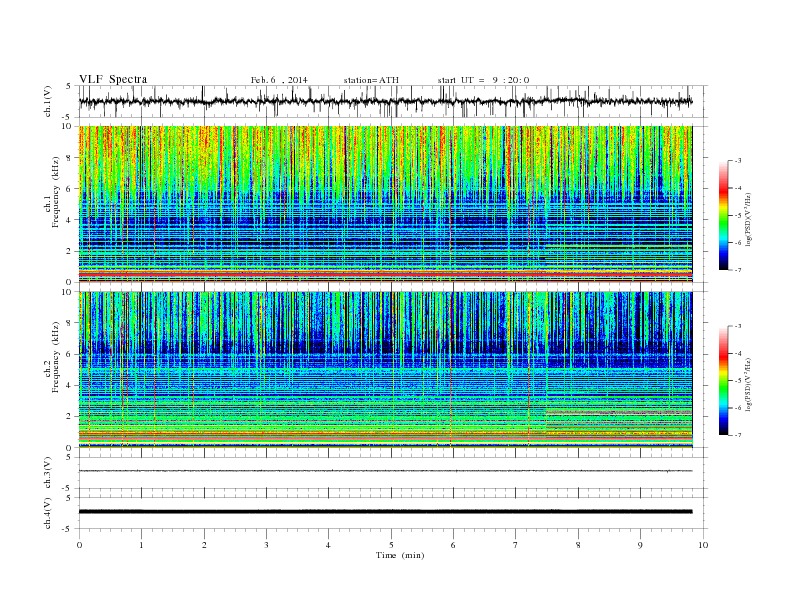Screen dimensions: 792x612
Task: Click the '-7' label on lower colorbar
Action: [737, 435]
